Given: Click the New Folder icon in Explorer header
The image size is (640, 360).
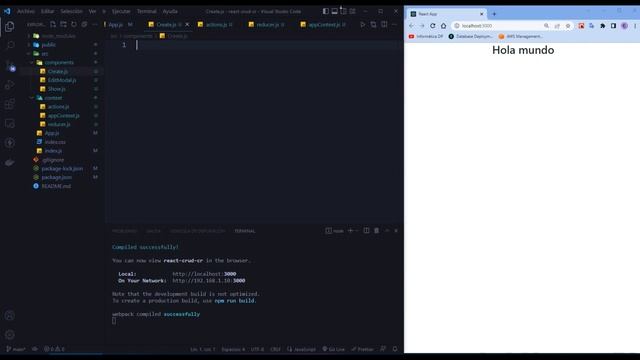Looking at the screenshot, I should (63, 24).
